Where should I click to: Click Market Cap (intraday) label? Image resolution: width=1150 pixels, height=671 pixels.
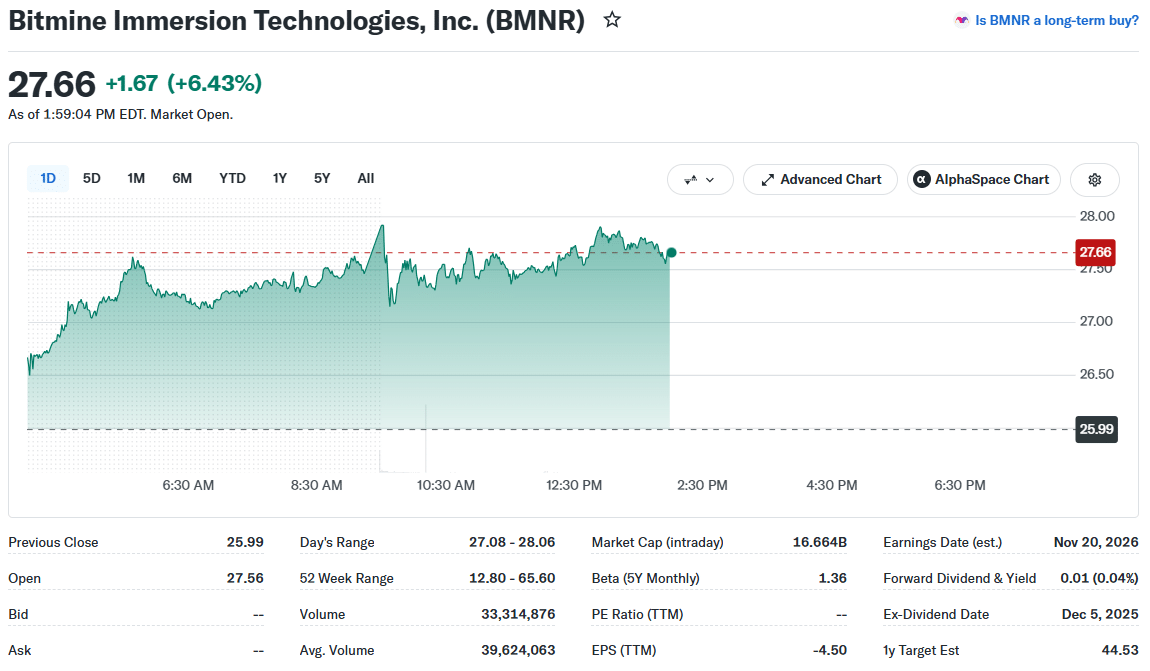(x=657, y=542)
